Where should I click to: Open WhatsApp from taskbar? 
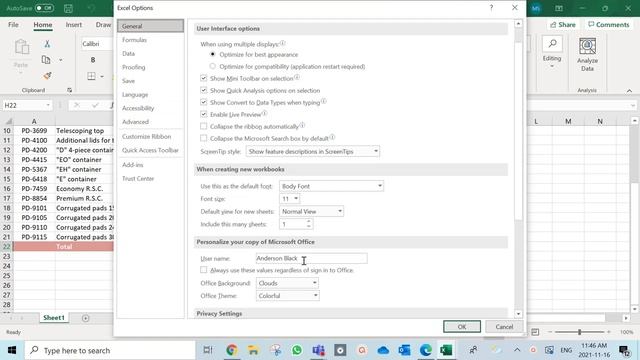[297, 350]
